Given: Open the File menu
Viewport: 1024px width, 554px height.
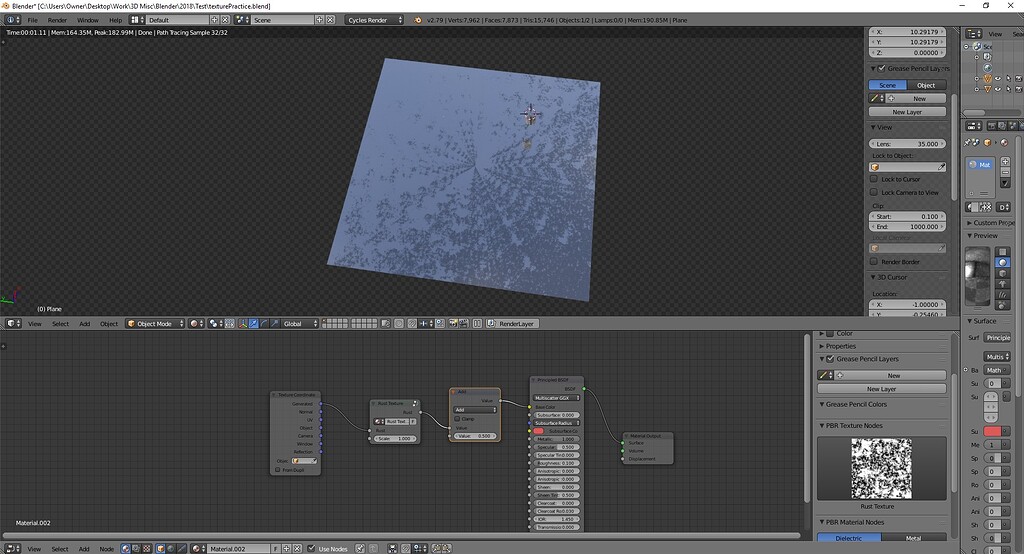Looking at the screenshot, I should click(x=33, y=20).
